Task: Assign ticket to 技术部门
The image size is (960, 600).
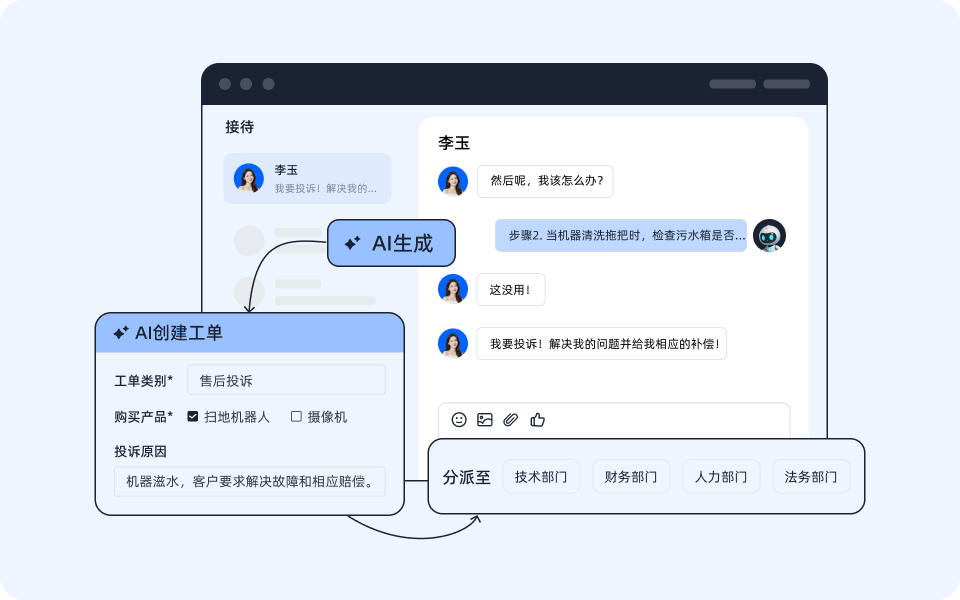Action: pyautogui.click(x=541, y=476)
